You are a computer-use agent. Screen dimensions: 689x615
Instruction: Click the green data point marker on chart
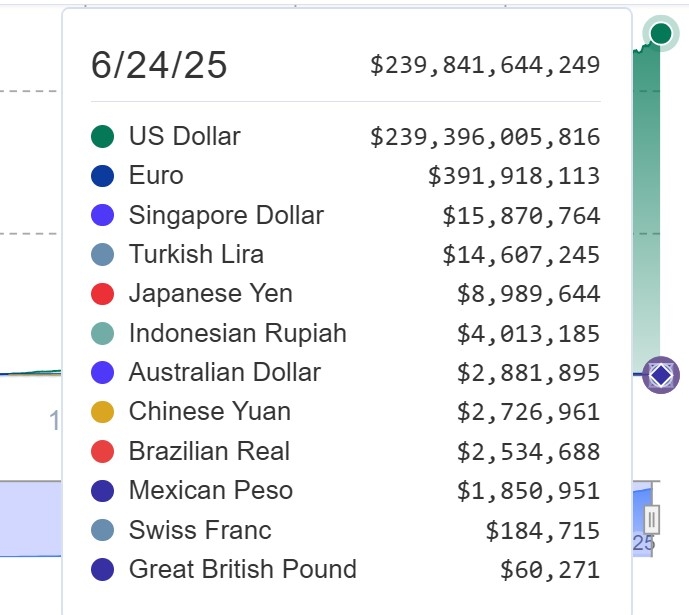(x=661, y=34)
